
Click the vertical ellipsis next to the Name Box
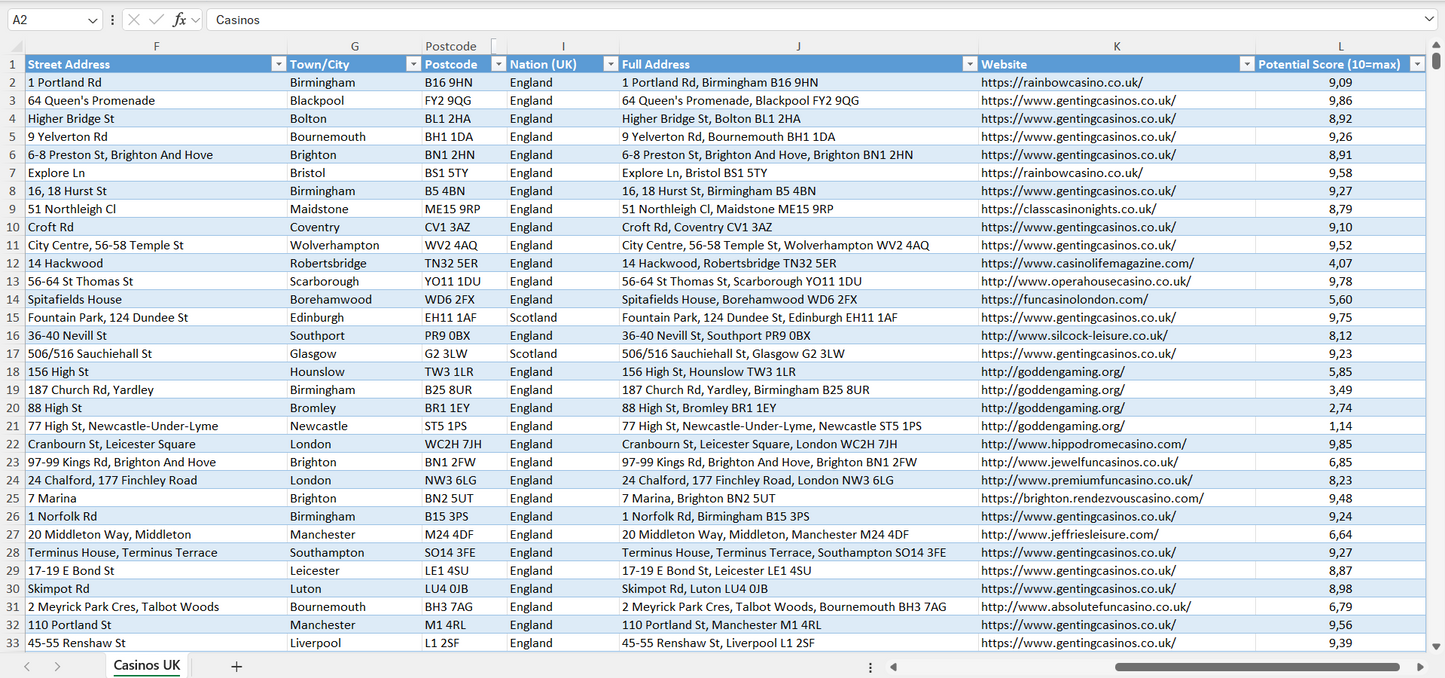click(x=112, y=19)
